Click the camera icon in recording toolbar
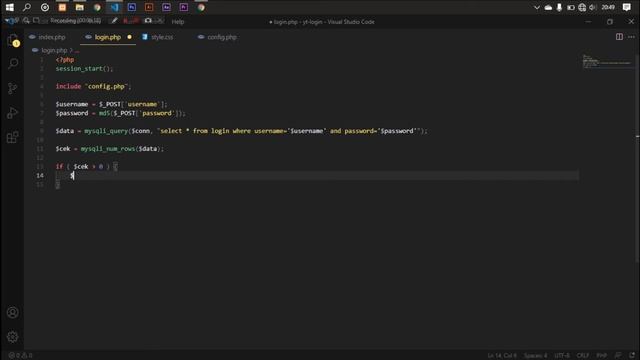The width and height of the screenshot is (640, 360). (148, 20)
